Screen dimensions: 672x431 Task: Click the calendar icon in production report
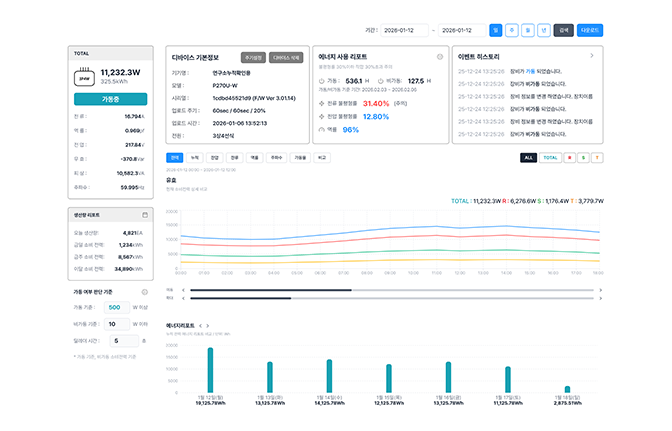pos(146,215)
